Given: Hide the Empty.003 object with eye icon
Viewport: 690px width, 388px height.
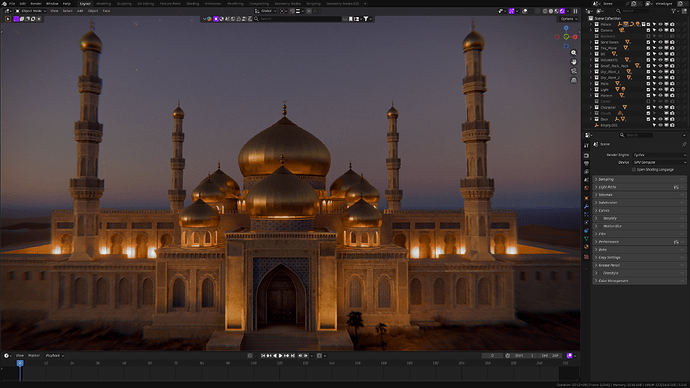Looking at the screenshot, I should coord(661,125).
